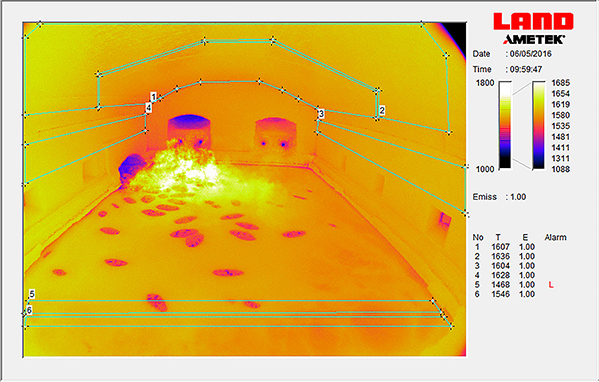This screenshot has width=599, height=382.
Task: Click the Emiss 1.00 value
Action: point(518,197)
